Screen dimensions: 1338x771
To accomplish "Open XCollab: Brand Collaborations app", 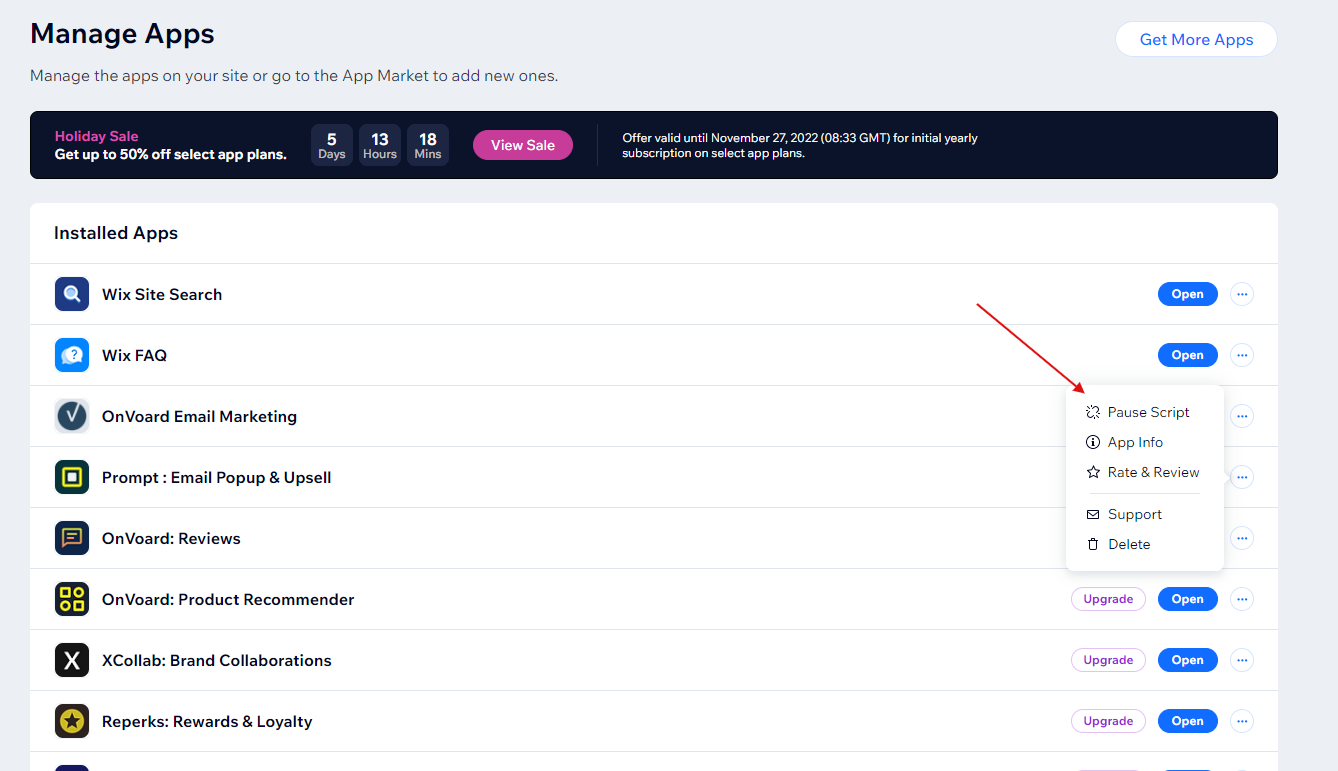I will [1188, 660].
